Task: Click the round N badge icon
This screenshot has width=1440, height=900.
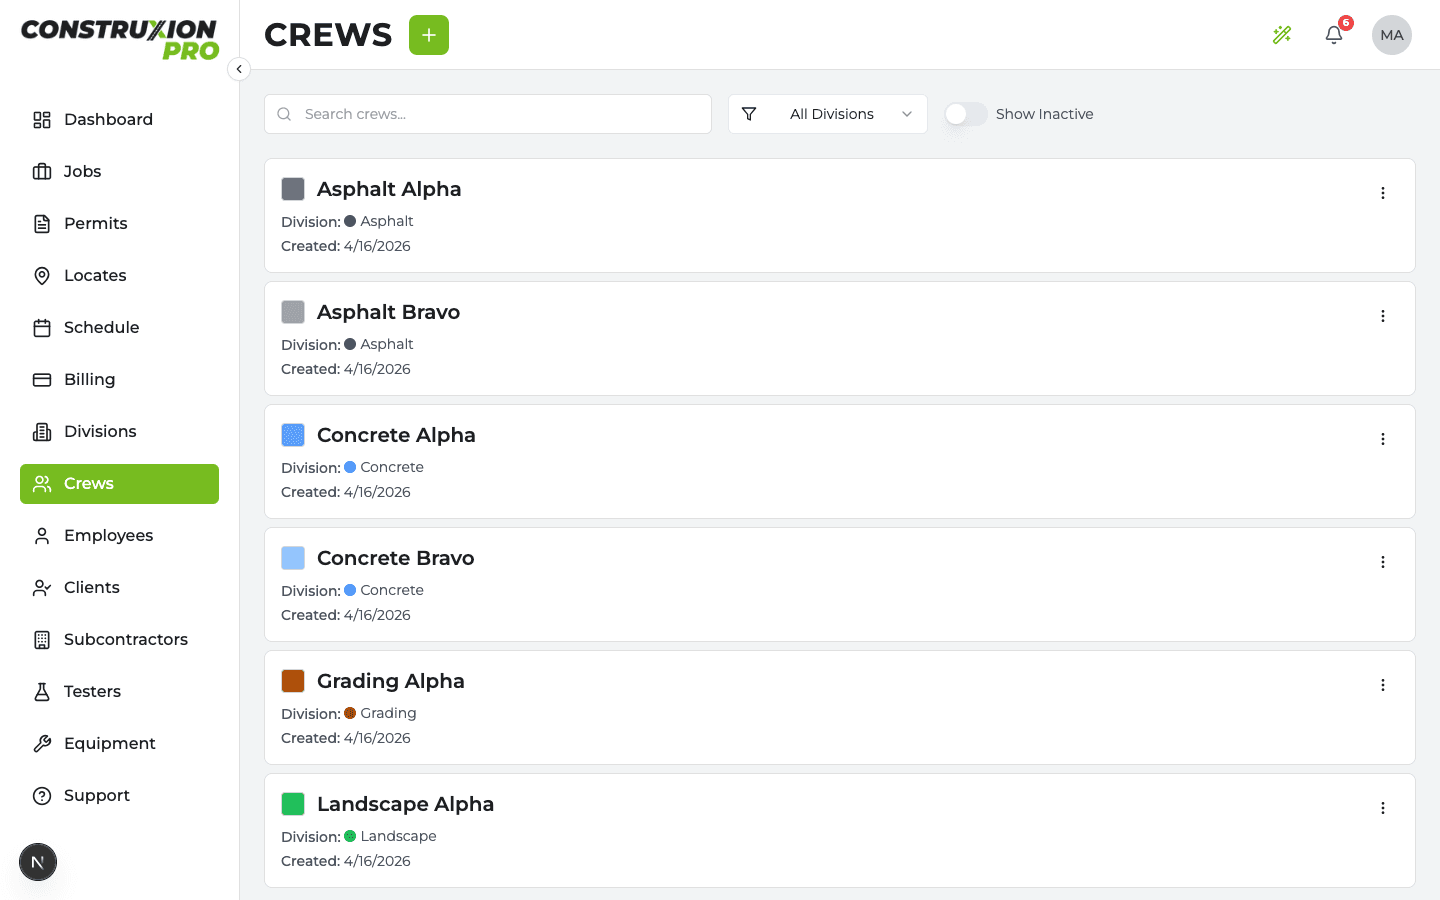Action: 38,862
